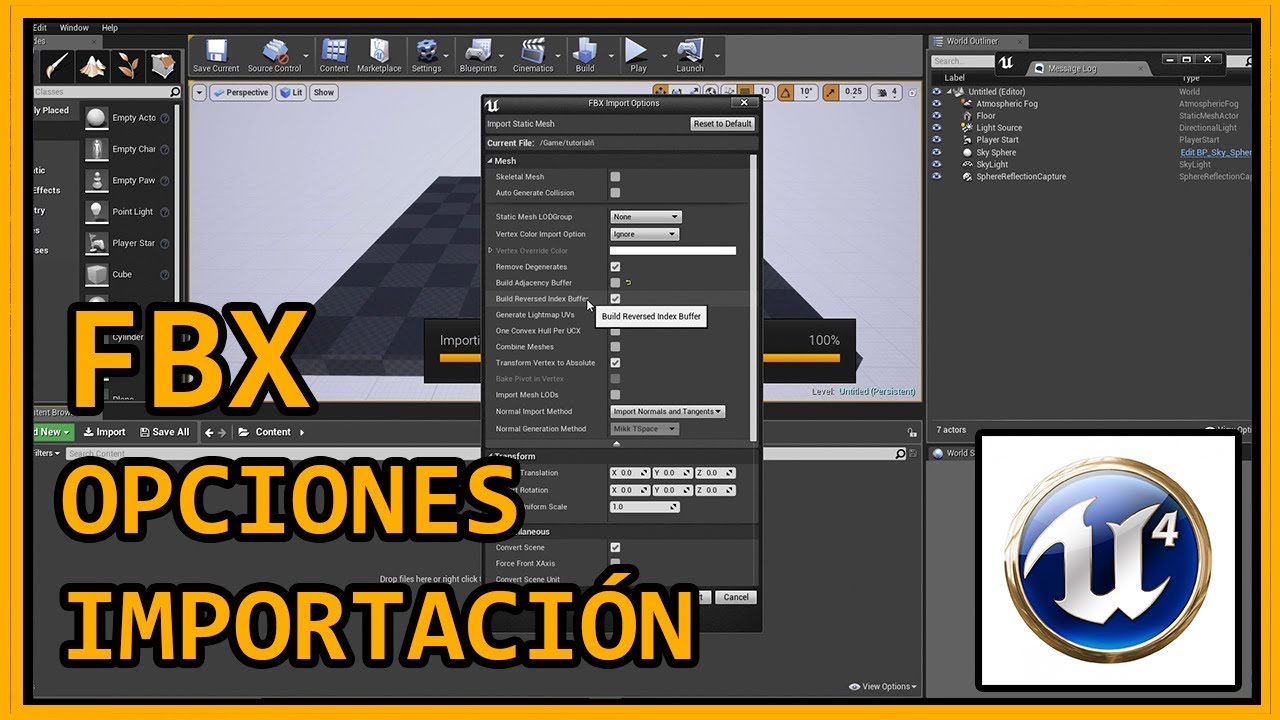This screenshot has height=720, width=1280.
Task: Toggle the Build Adjacency Buffer checkbox
Action: pyautogui.click(x=615, y=283)
